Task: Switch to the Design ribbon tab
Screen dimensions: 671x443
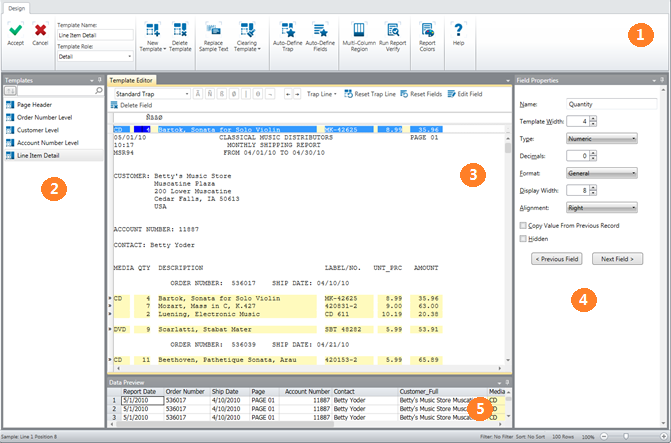Action: (16, 7)
